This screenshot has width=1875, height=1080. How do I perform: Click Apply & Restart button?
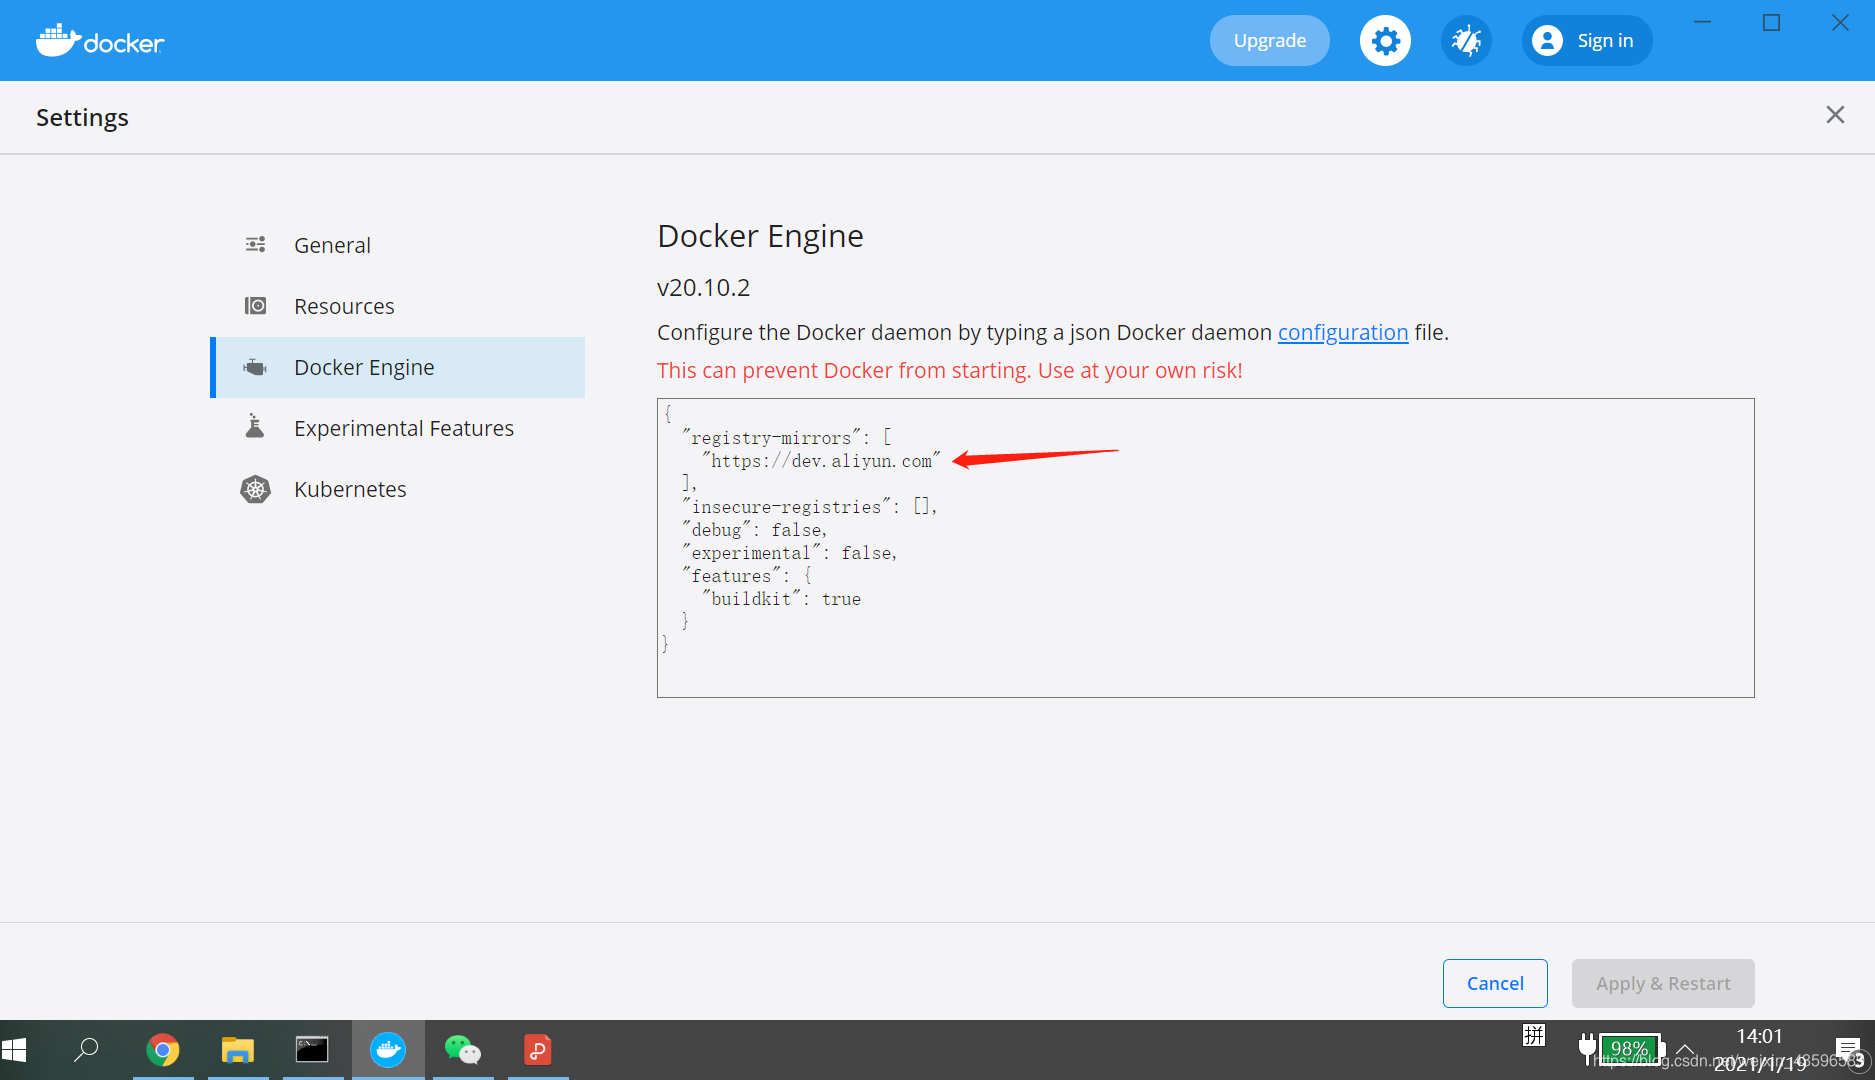[1663, 983]
